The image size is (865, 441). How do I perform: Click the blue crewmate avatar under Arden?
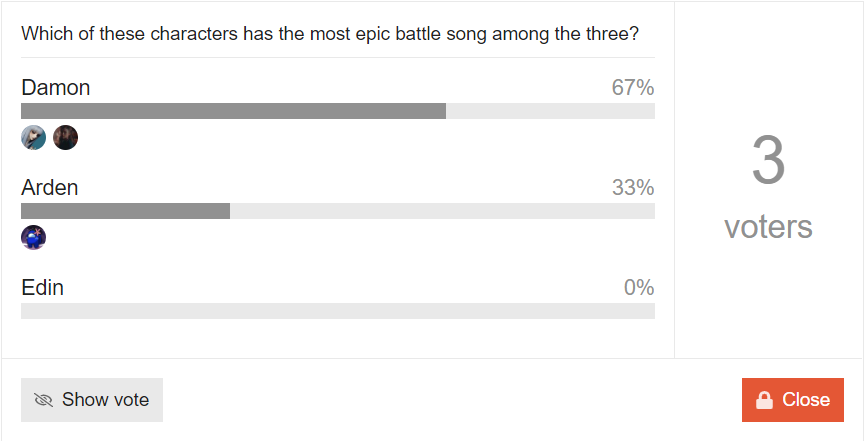click(34, 237)
